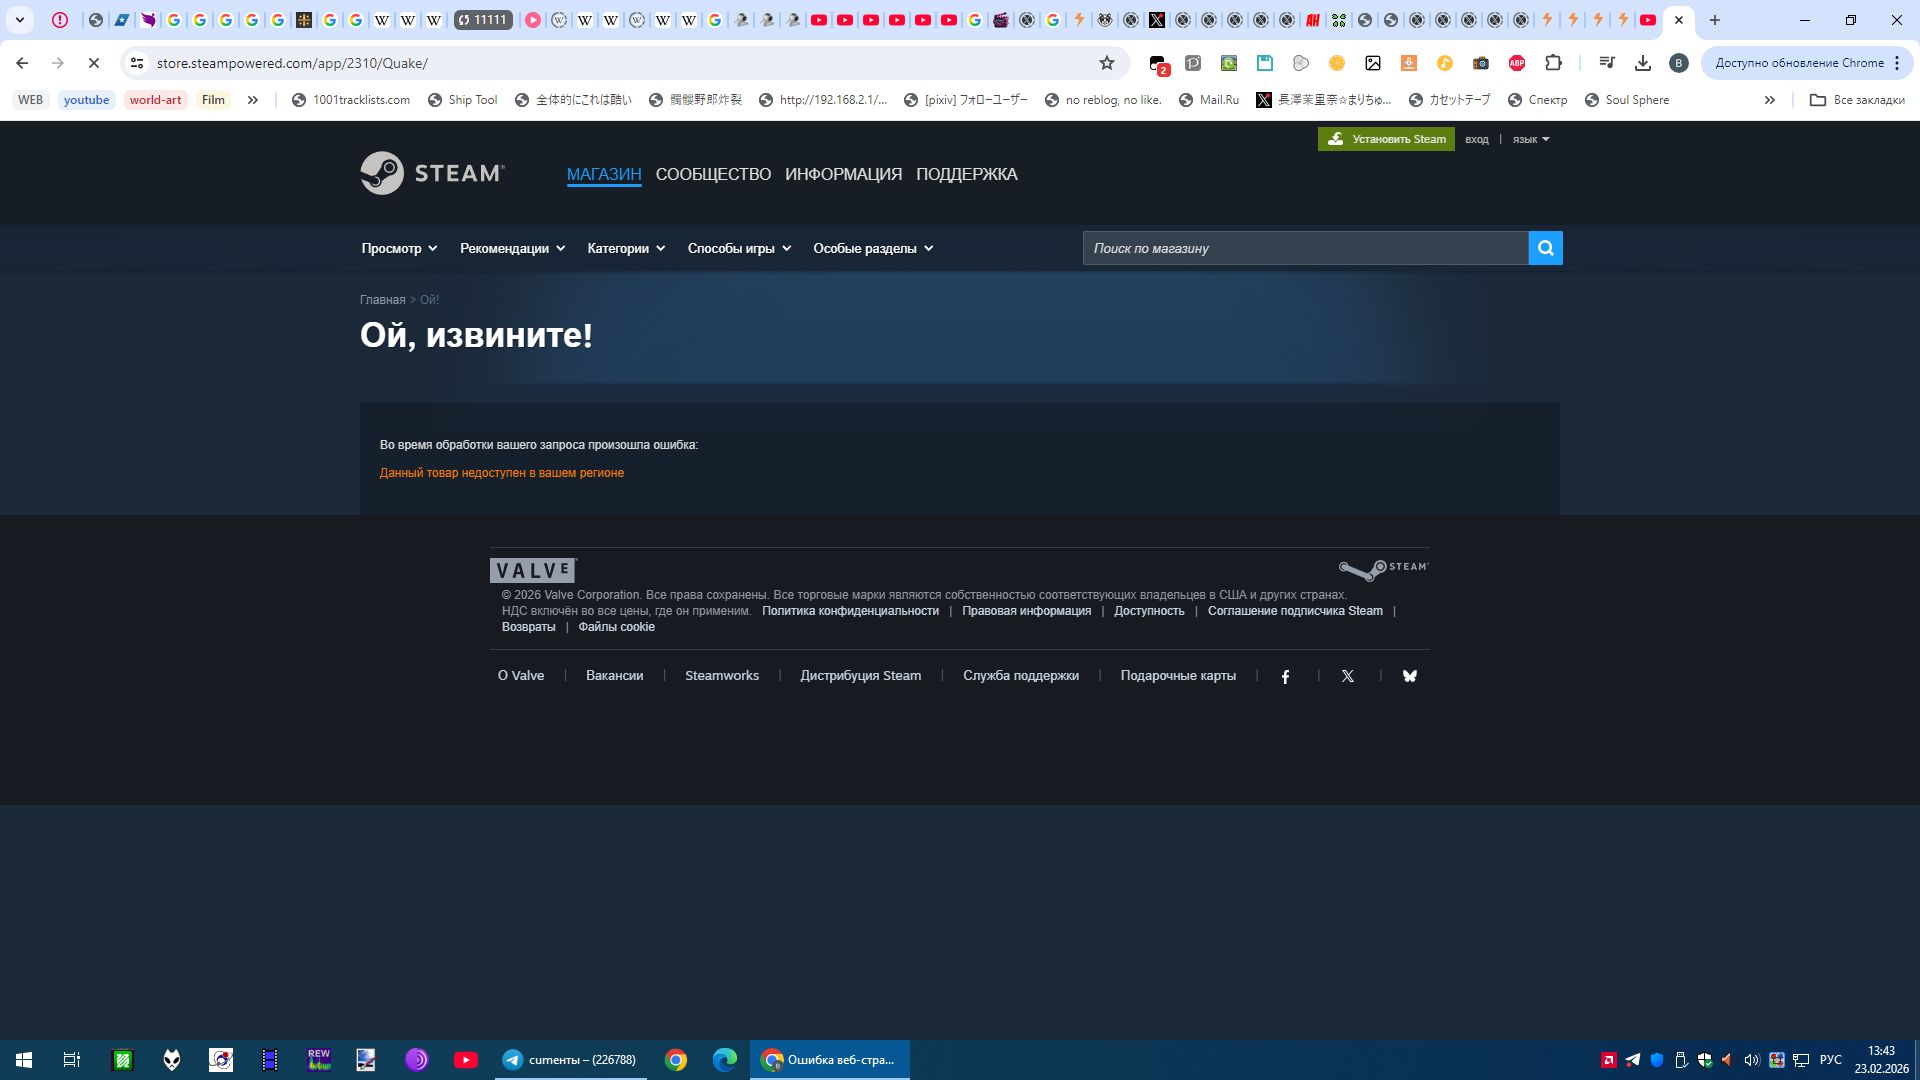Open Соглашение подписчика Steam link
The height and width of the screenshot is (1080, 1920).
tap(1295, 611)
